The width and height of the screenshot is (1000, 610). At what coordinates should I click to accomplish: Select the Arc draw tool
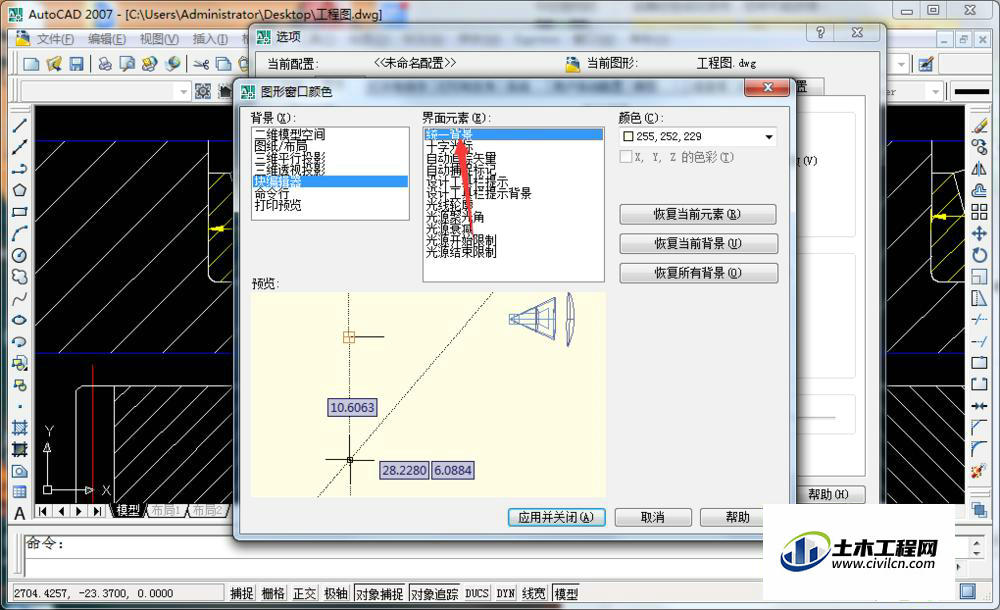(x=19, y=234)
